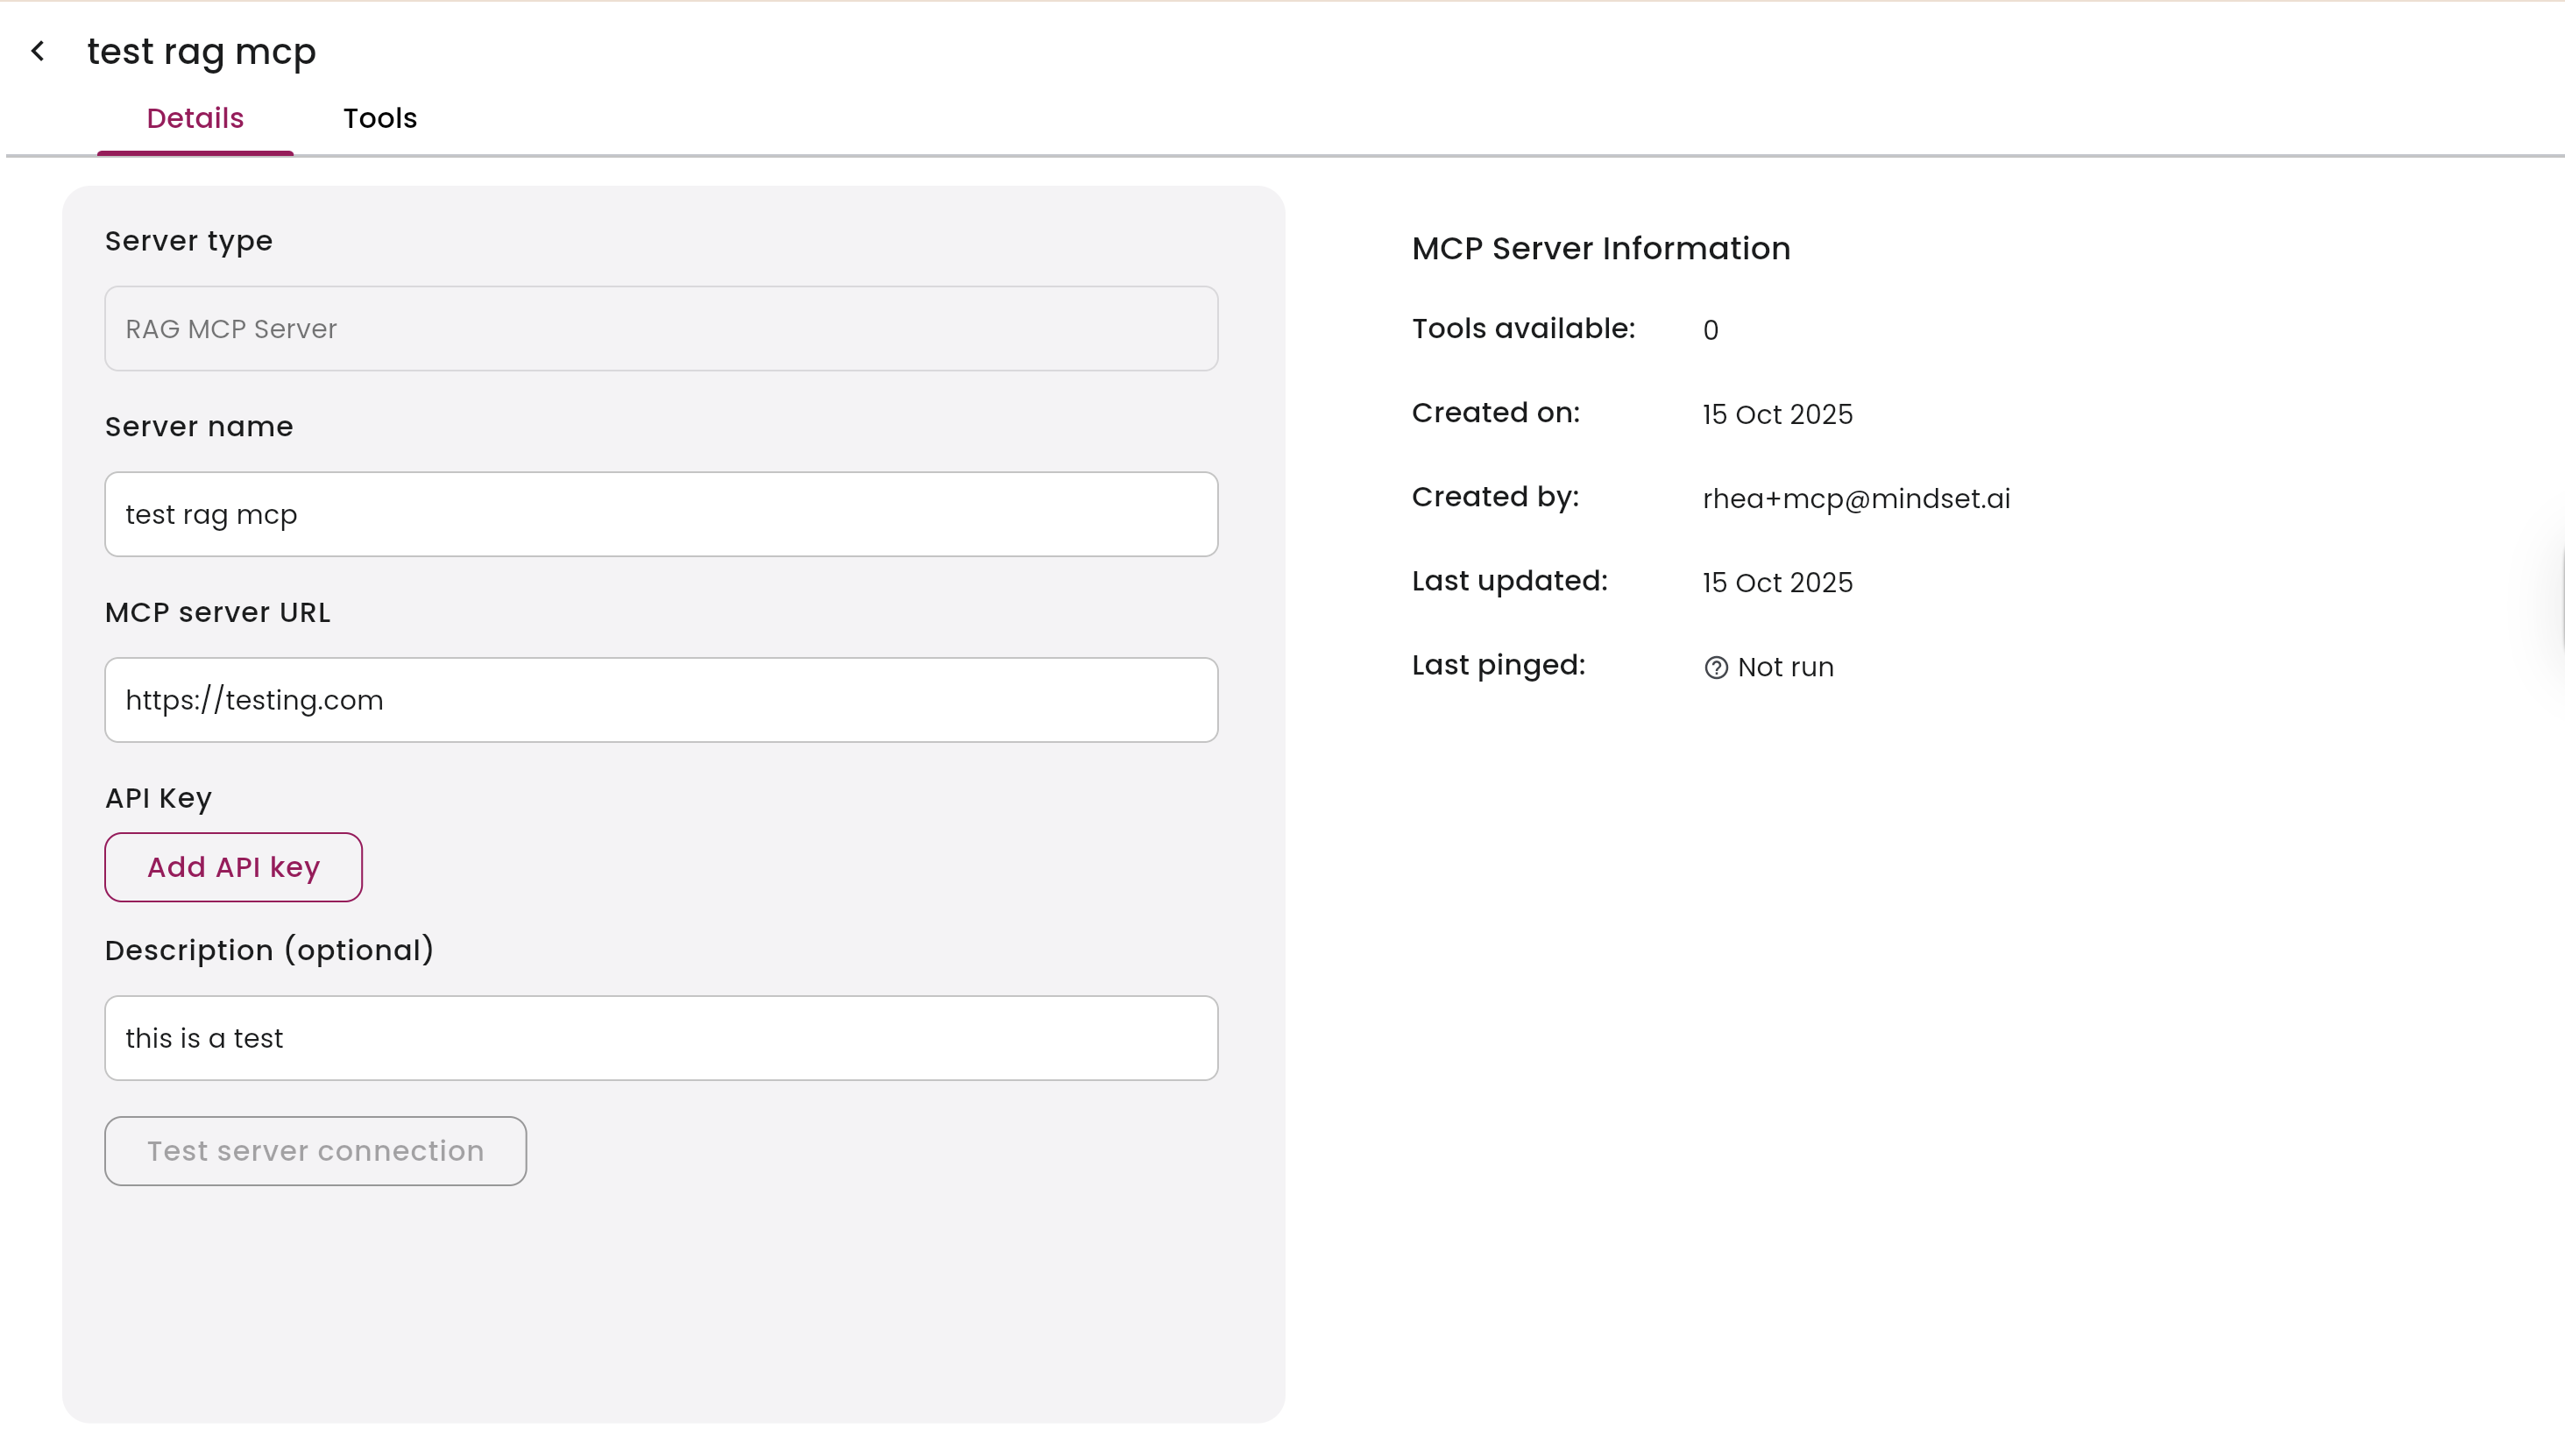Click the MCP server URL field
Screen dimensions: 2565x1456
(x=661, y=700)
